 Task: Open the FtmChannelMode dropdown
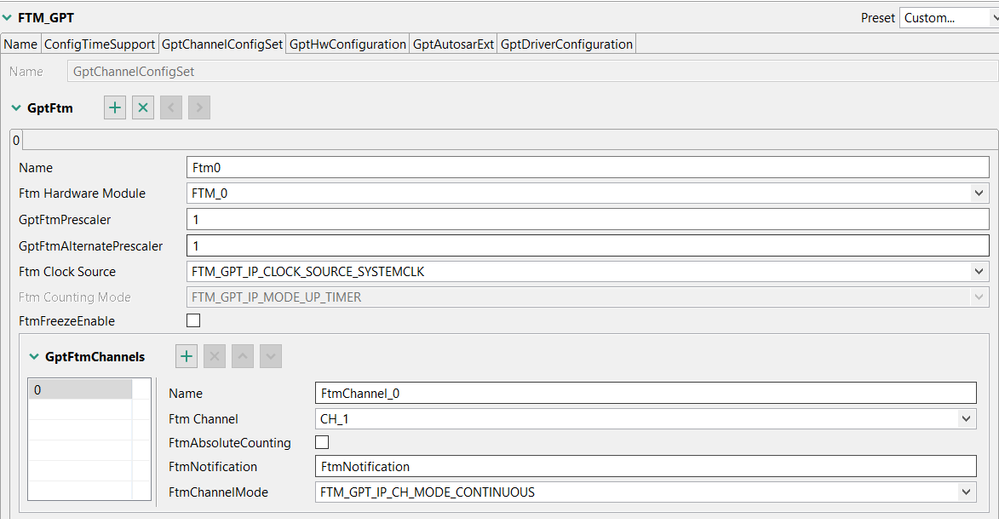(965, 492)
